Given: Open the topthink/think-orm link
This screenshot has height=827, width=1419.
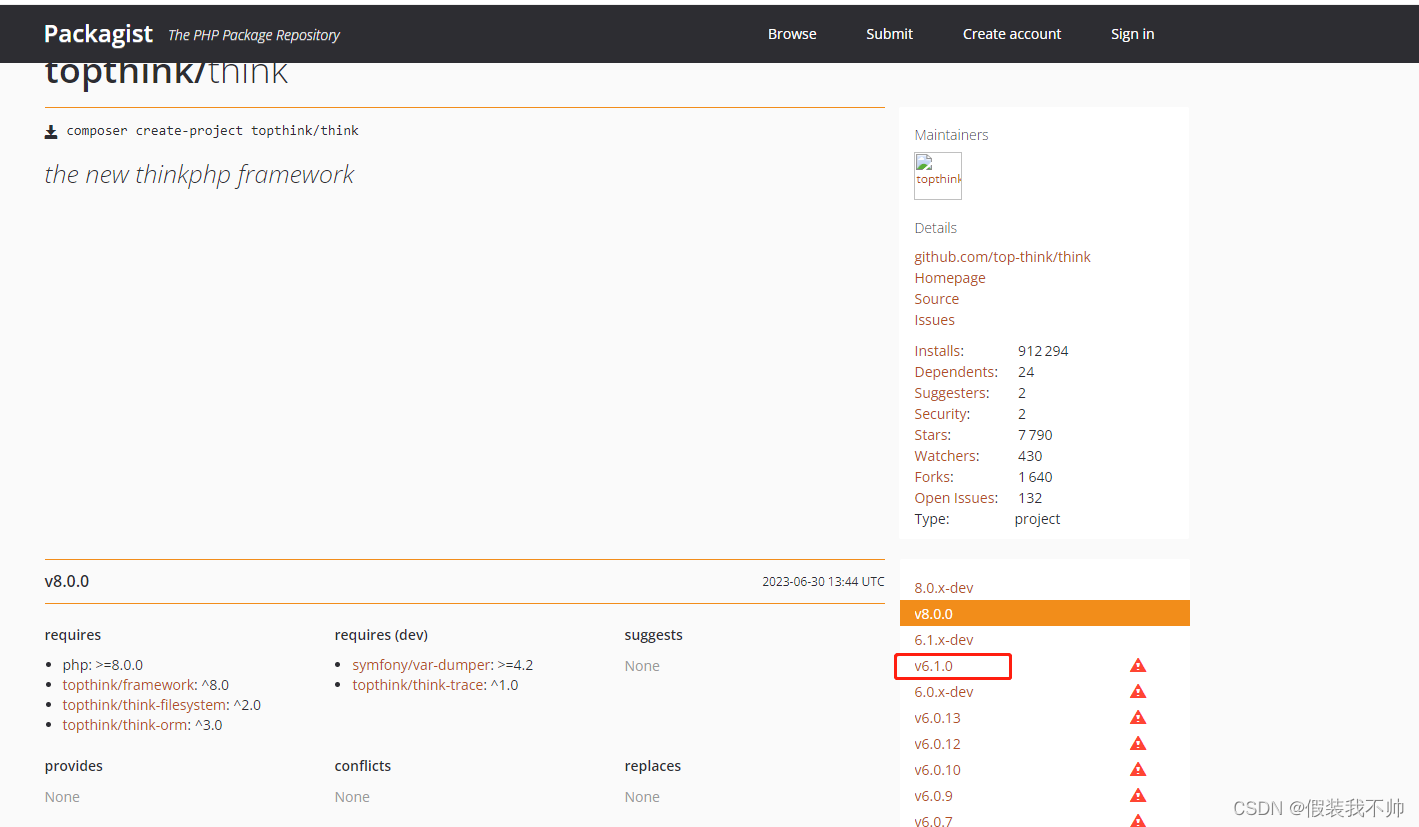Looking at the screenshot, I should (125, 725).
